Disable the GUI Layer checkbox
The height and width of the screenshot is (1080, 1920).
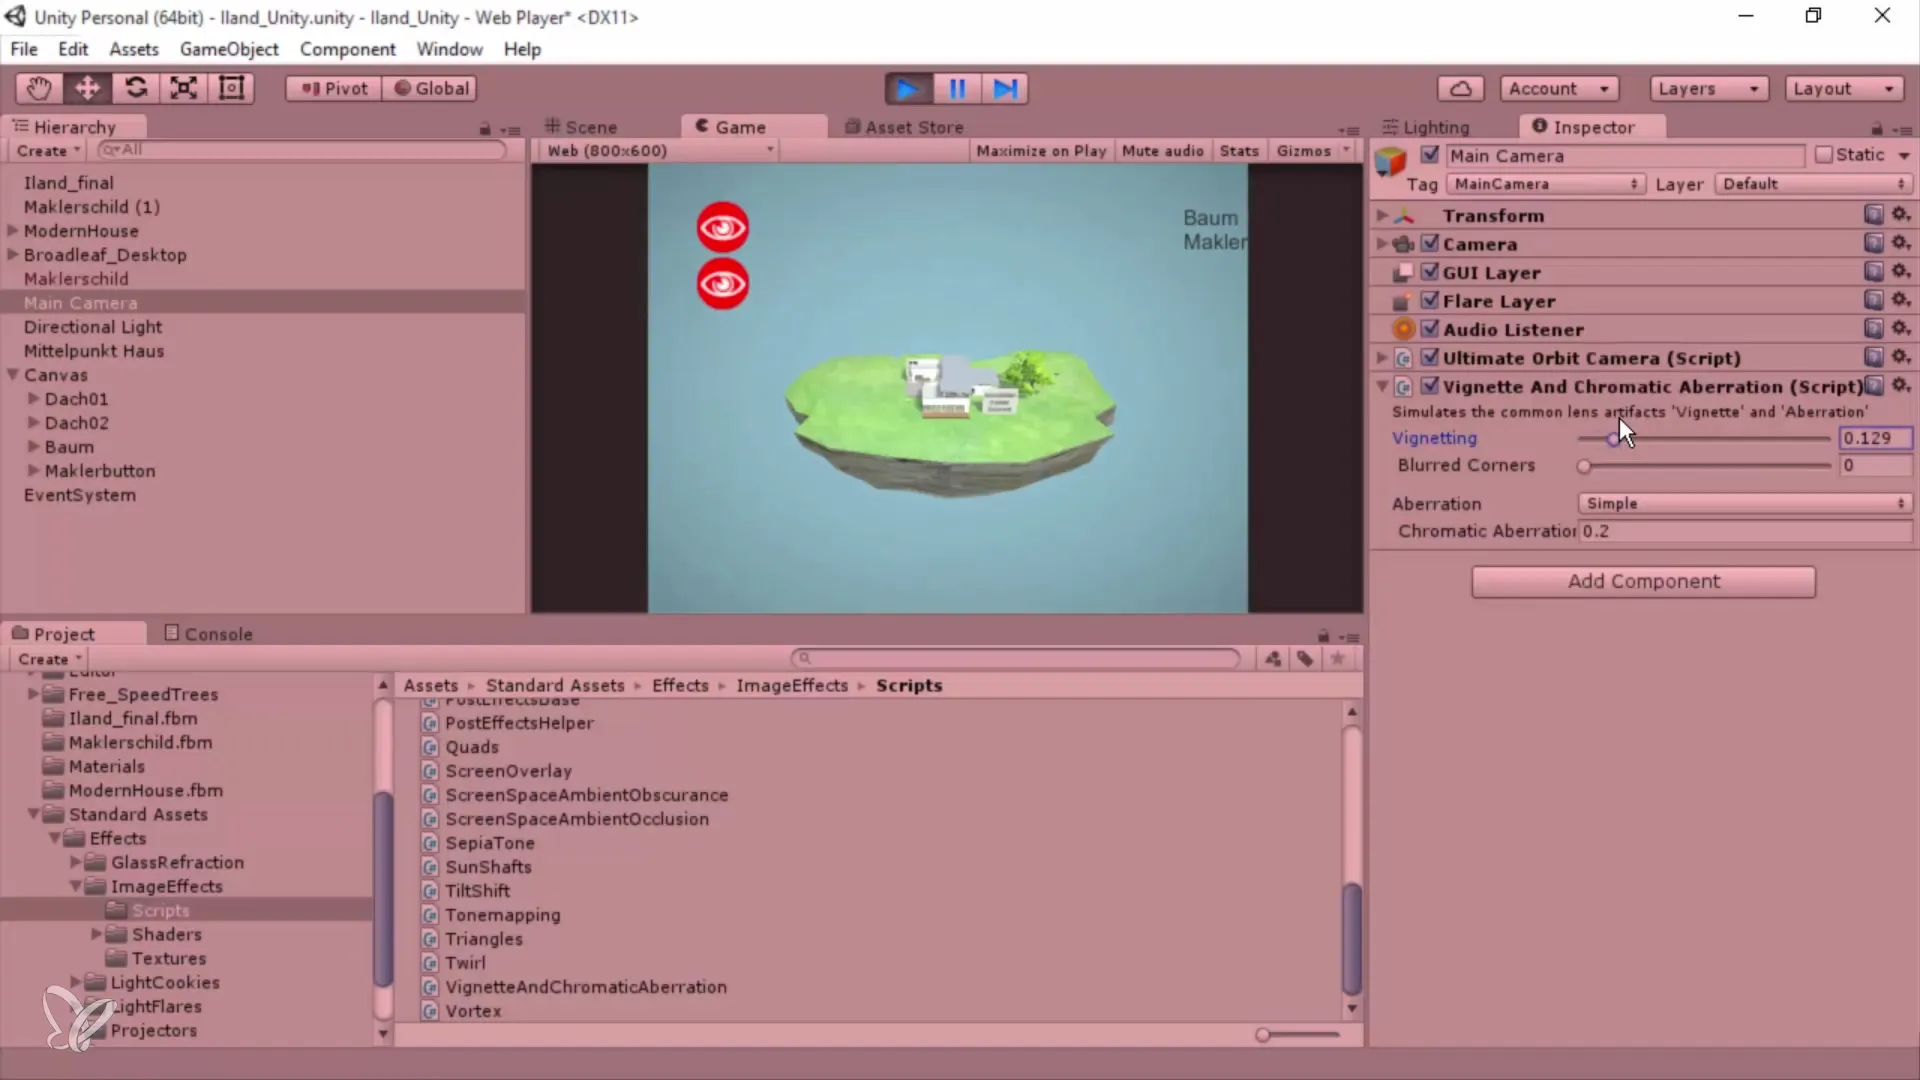(1430, 272)
